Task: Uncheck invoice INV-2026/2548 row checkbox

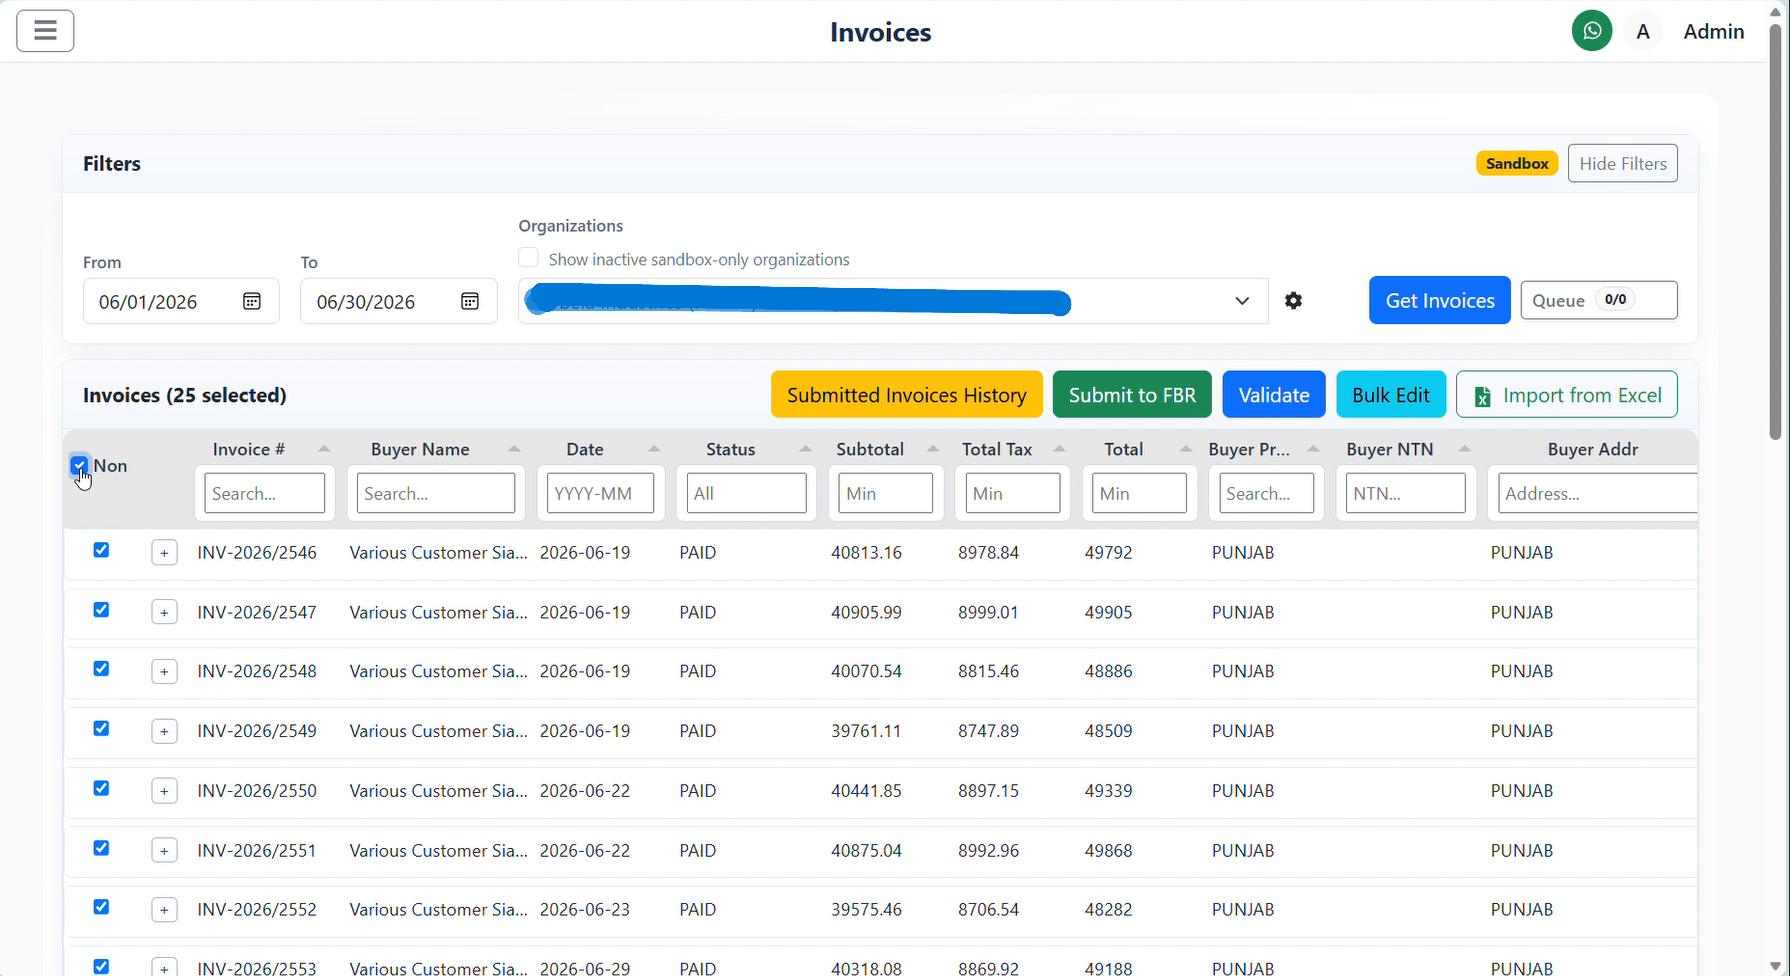Action: pos(101,669)
